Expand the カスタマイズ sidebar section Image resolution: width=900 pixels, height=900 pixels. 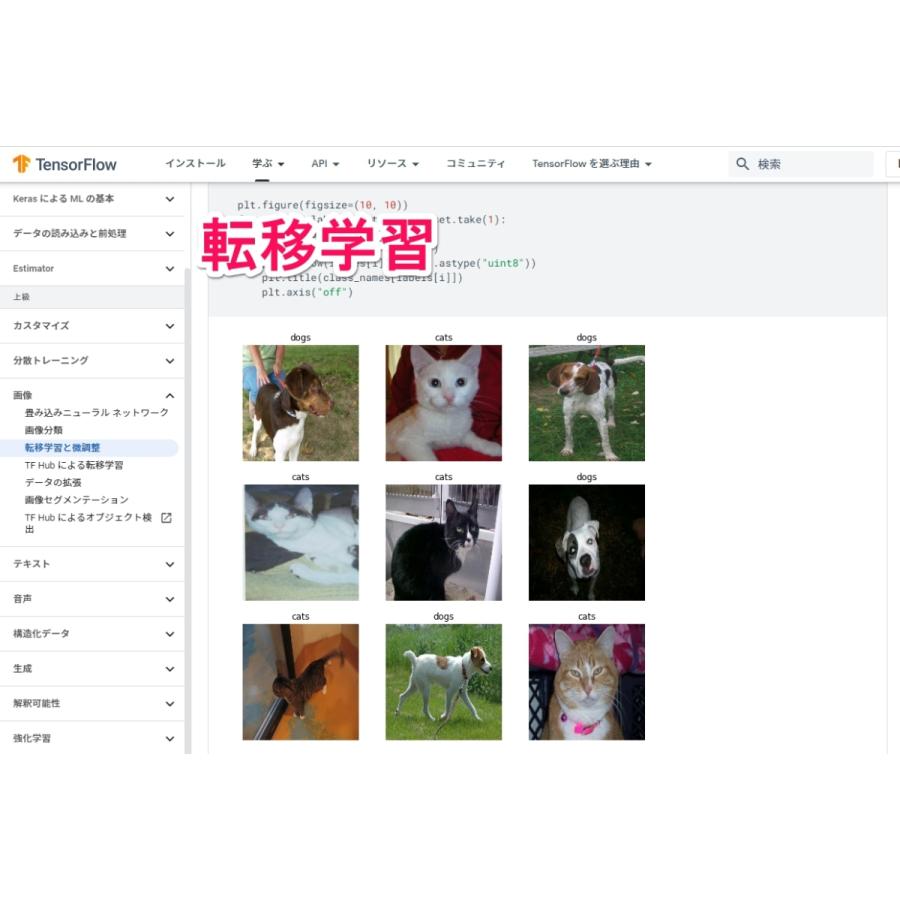[x=92, y=325]
